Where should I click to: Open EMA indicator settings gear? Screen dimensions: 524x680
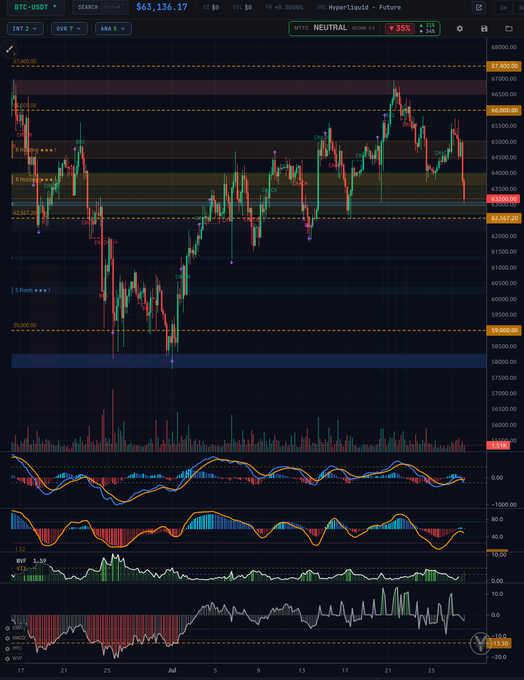click(7, 628)
